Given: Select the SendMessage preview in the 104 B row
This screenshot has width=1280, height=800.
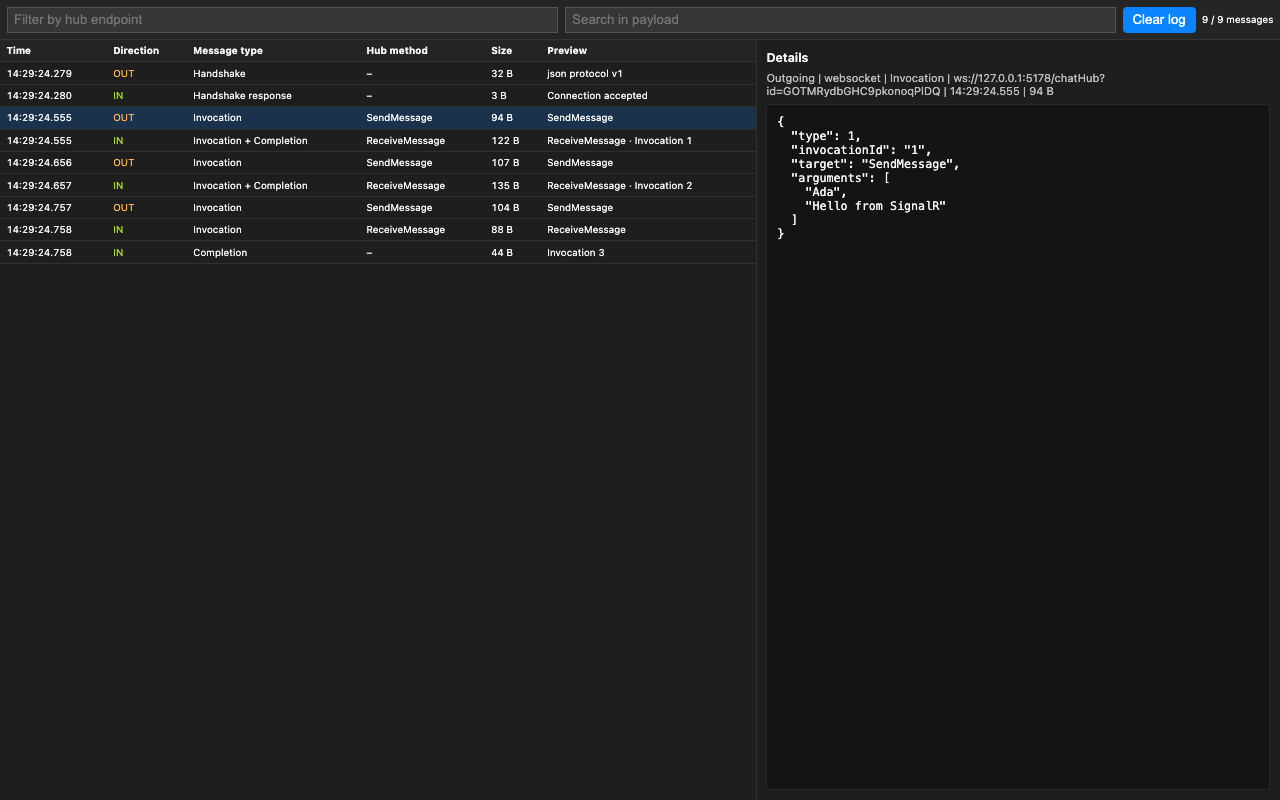Looking at the screenshot, I should click(580, 208).
